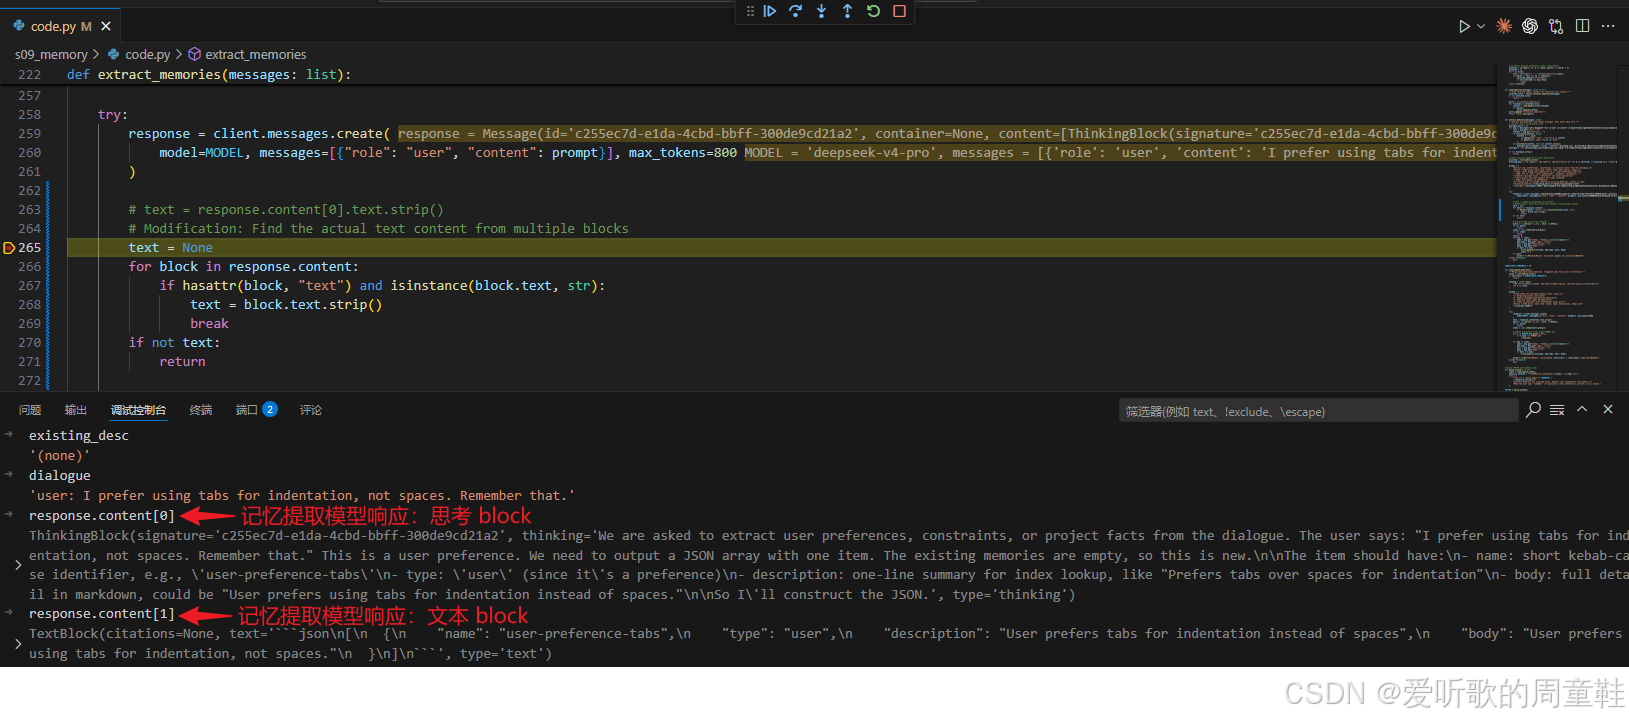Click the 'user: I prefer using tabs' result
1629x721 pixels.
(x=302, y=496)
